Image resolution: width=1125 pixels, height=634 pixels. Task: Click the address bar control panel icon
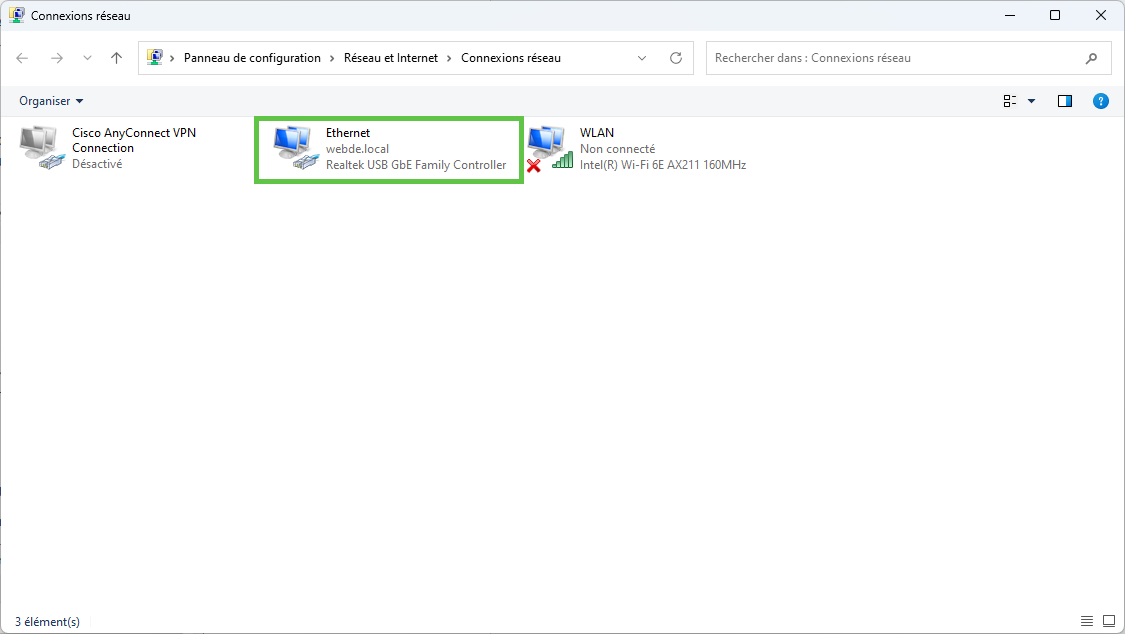tap(154, 57)
